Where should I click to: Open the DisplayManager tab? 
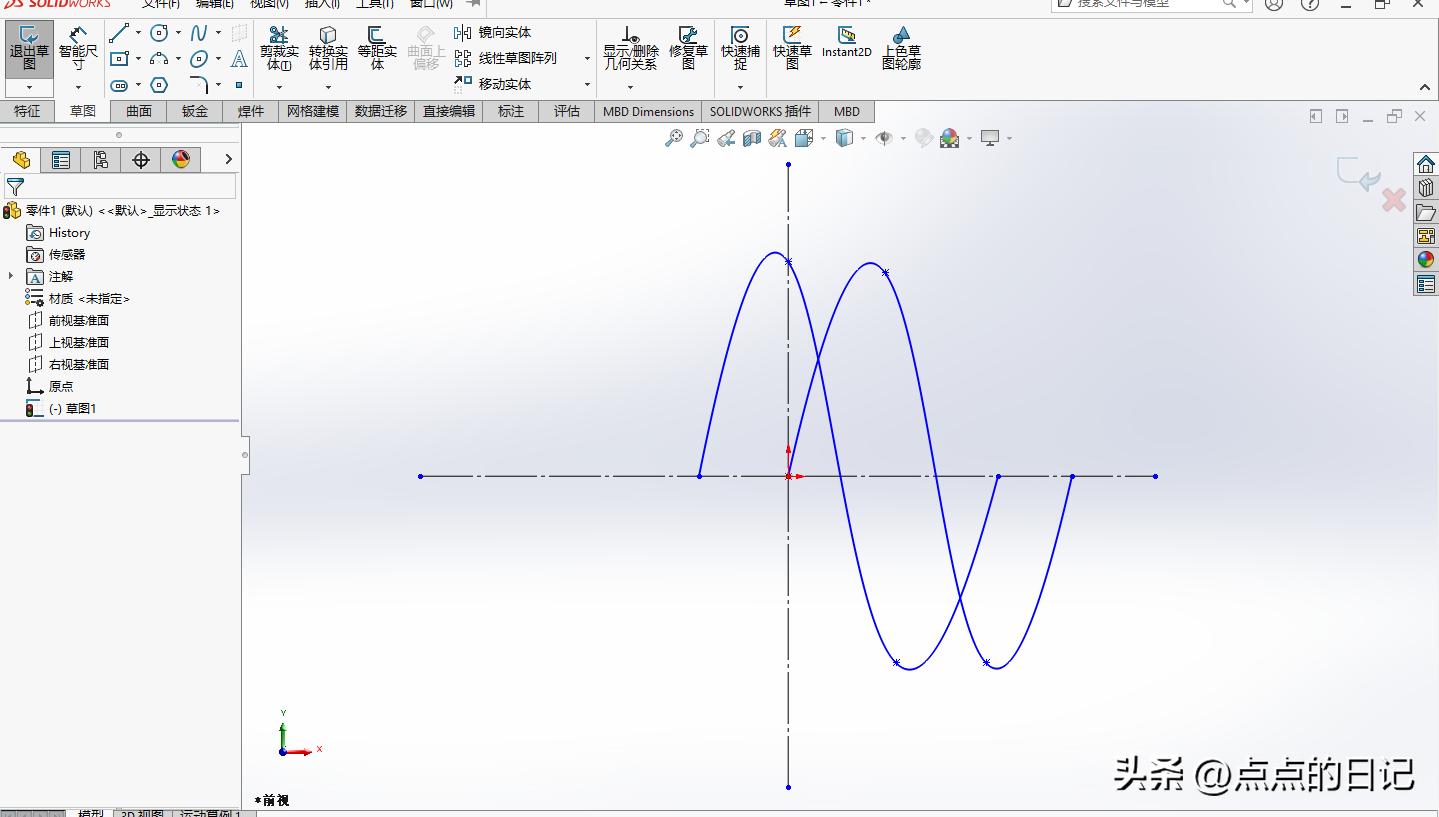point(181,160)
